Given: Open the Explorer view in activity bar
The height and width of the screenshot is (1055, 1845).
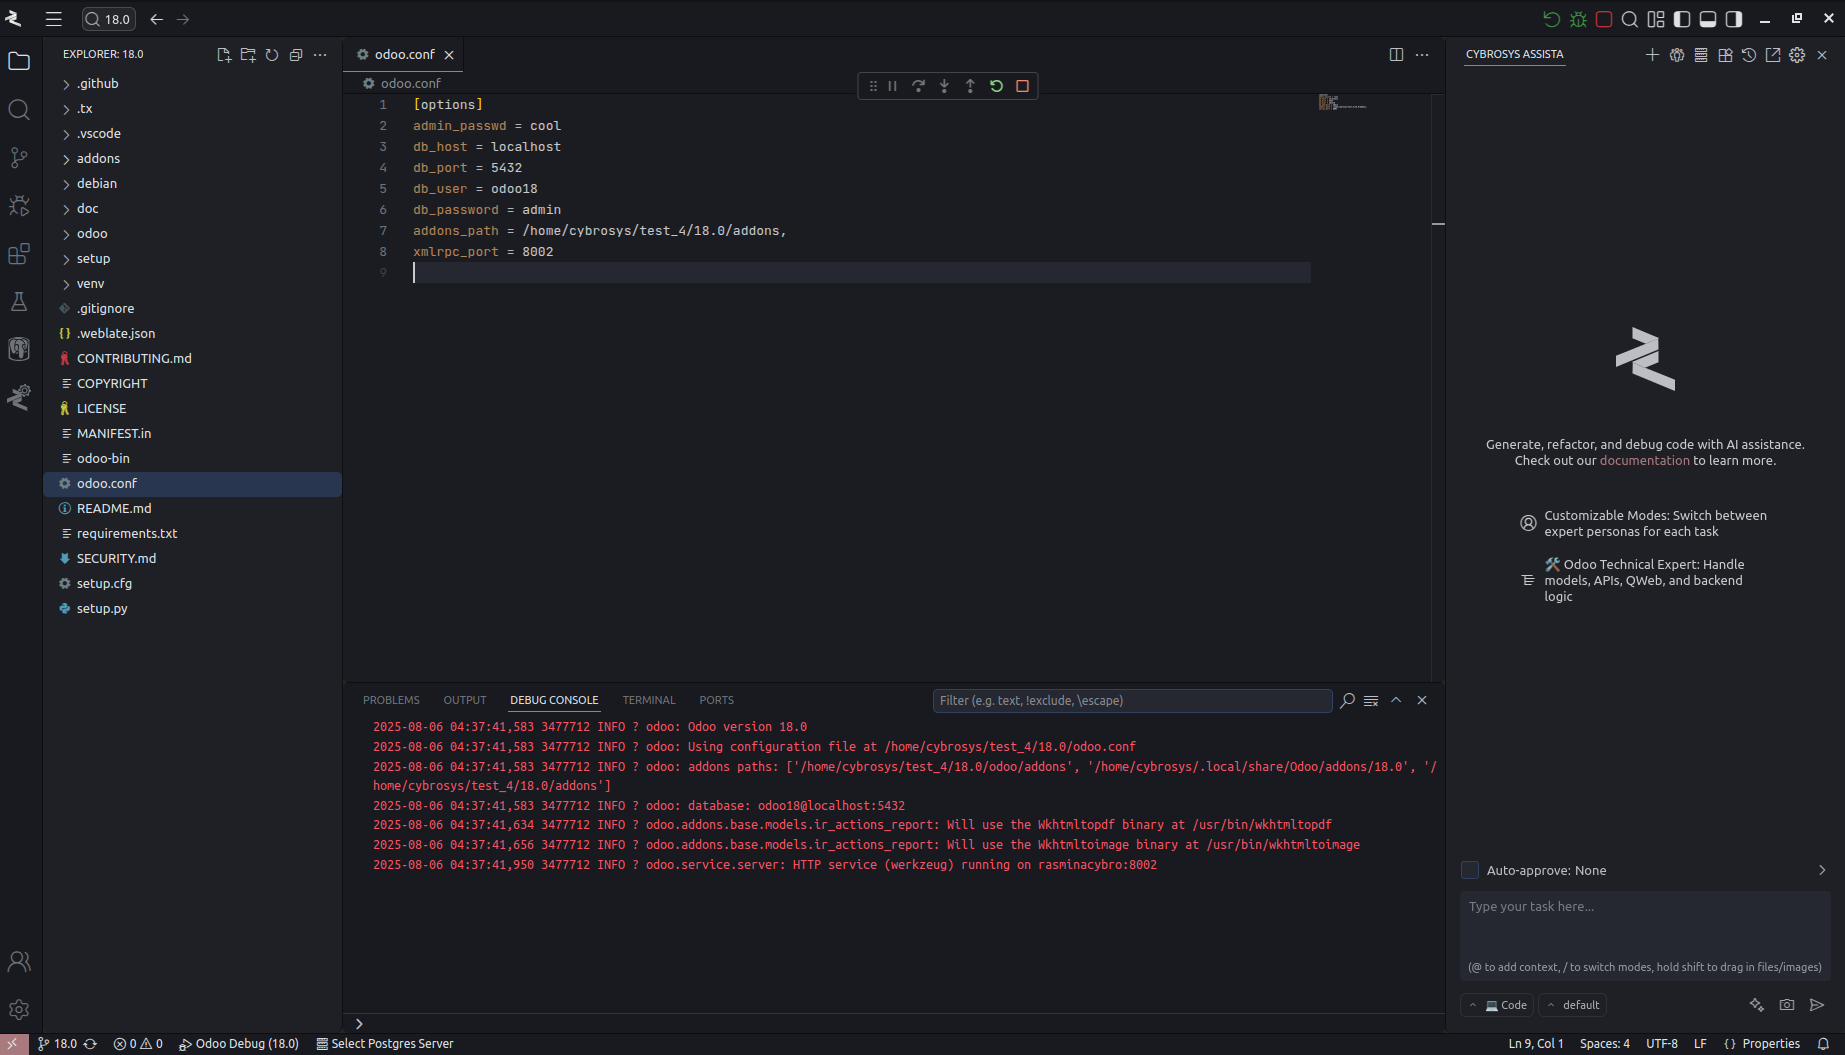Looking at the screenshot, I should click(x=19, y=61).
